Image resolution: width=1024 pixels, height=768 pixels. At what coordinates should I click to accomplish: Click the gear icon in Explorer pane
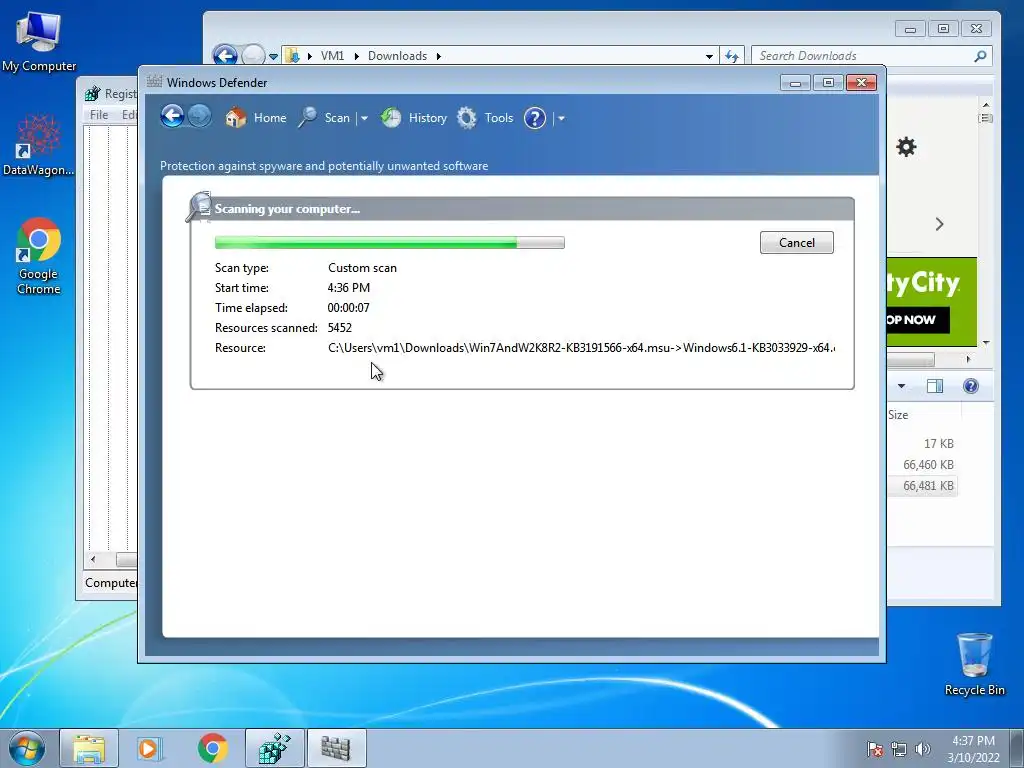pyautogui.click(x=906, y=147)
